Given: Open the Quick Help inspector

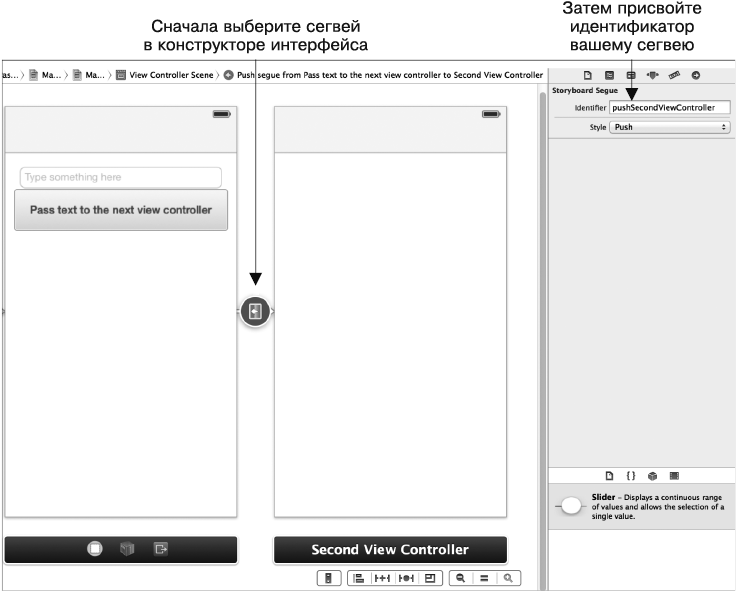Looking at the screenshot, I should point(608,75).
